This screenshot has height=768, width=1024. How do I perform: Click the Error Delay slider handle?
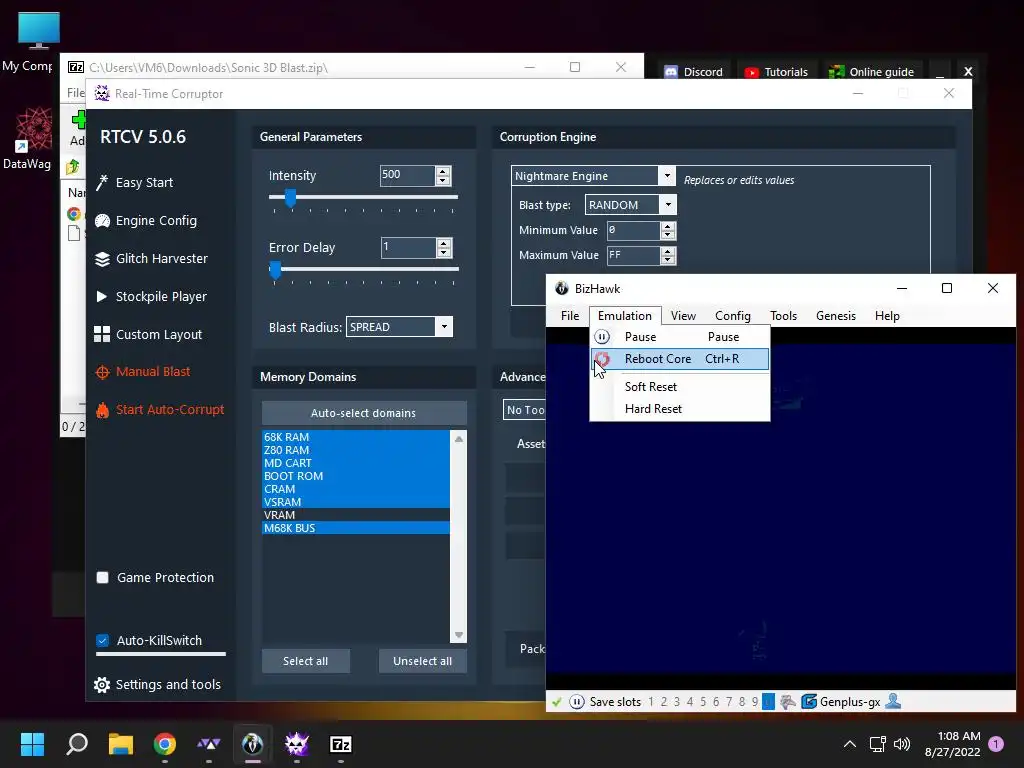tap(276, 270)
